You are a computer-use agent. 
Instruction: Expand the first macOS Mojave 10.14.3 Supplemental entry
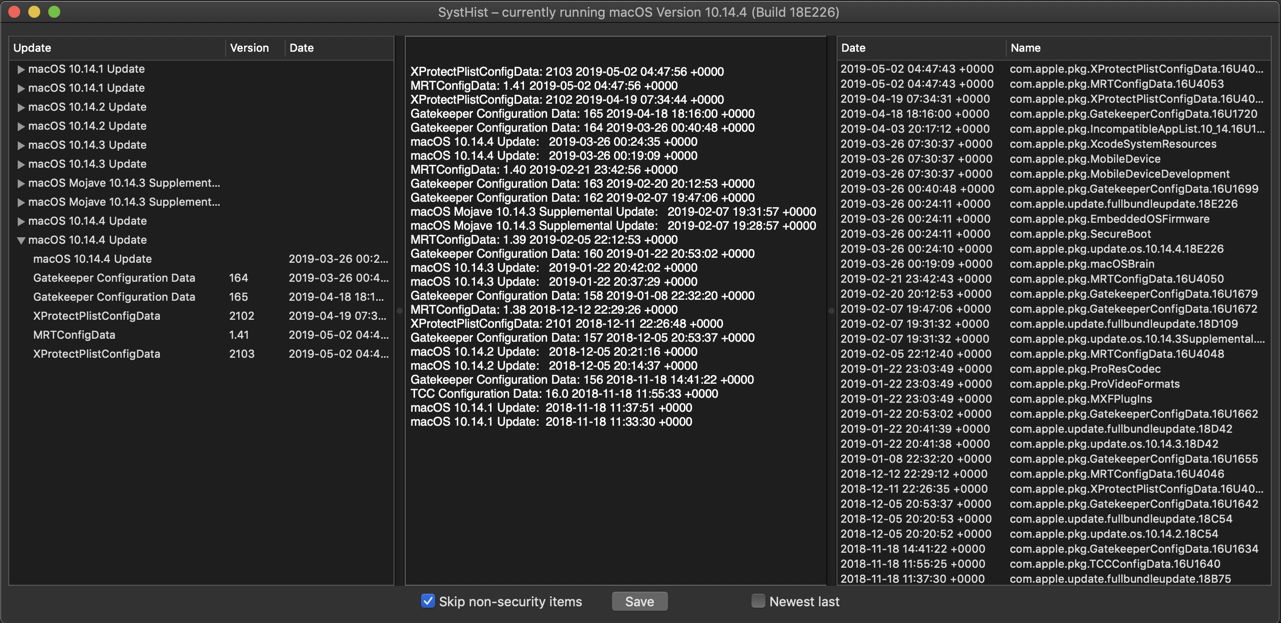[x=21, y=184]
